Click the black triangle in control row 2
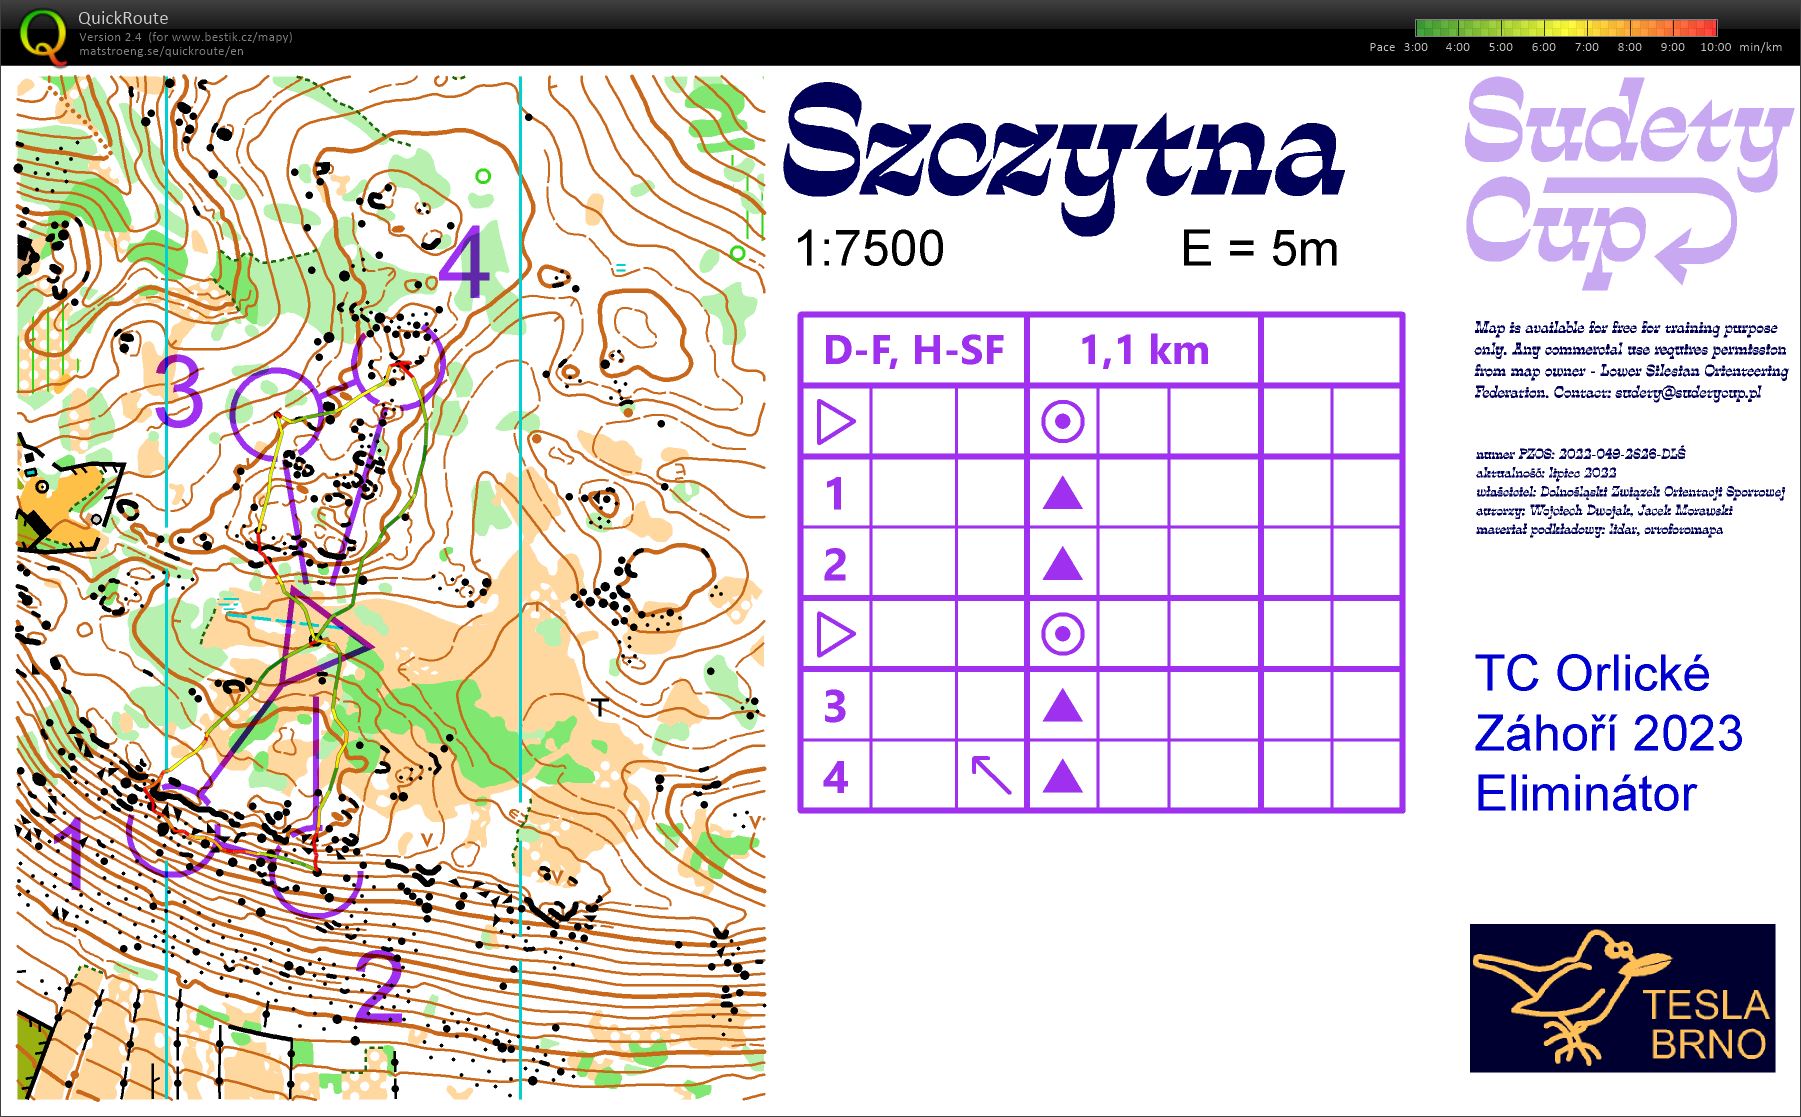This screenshot has width=1801, height=1117. pos(1062,564)
